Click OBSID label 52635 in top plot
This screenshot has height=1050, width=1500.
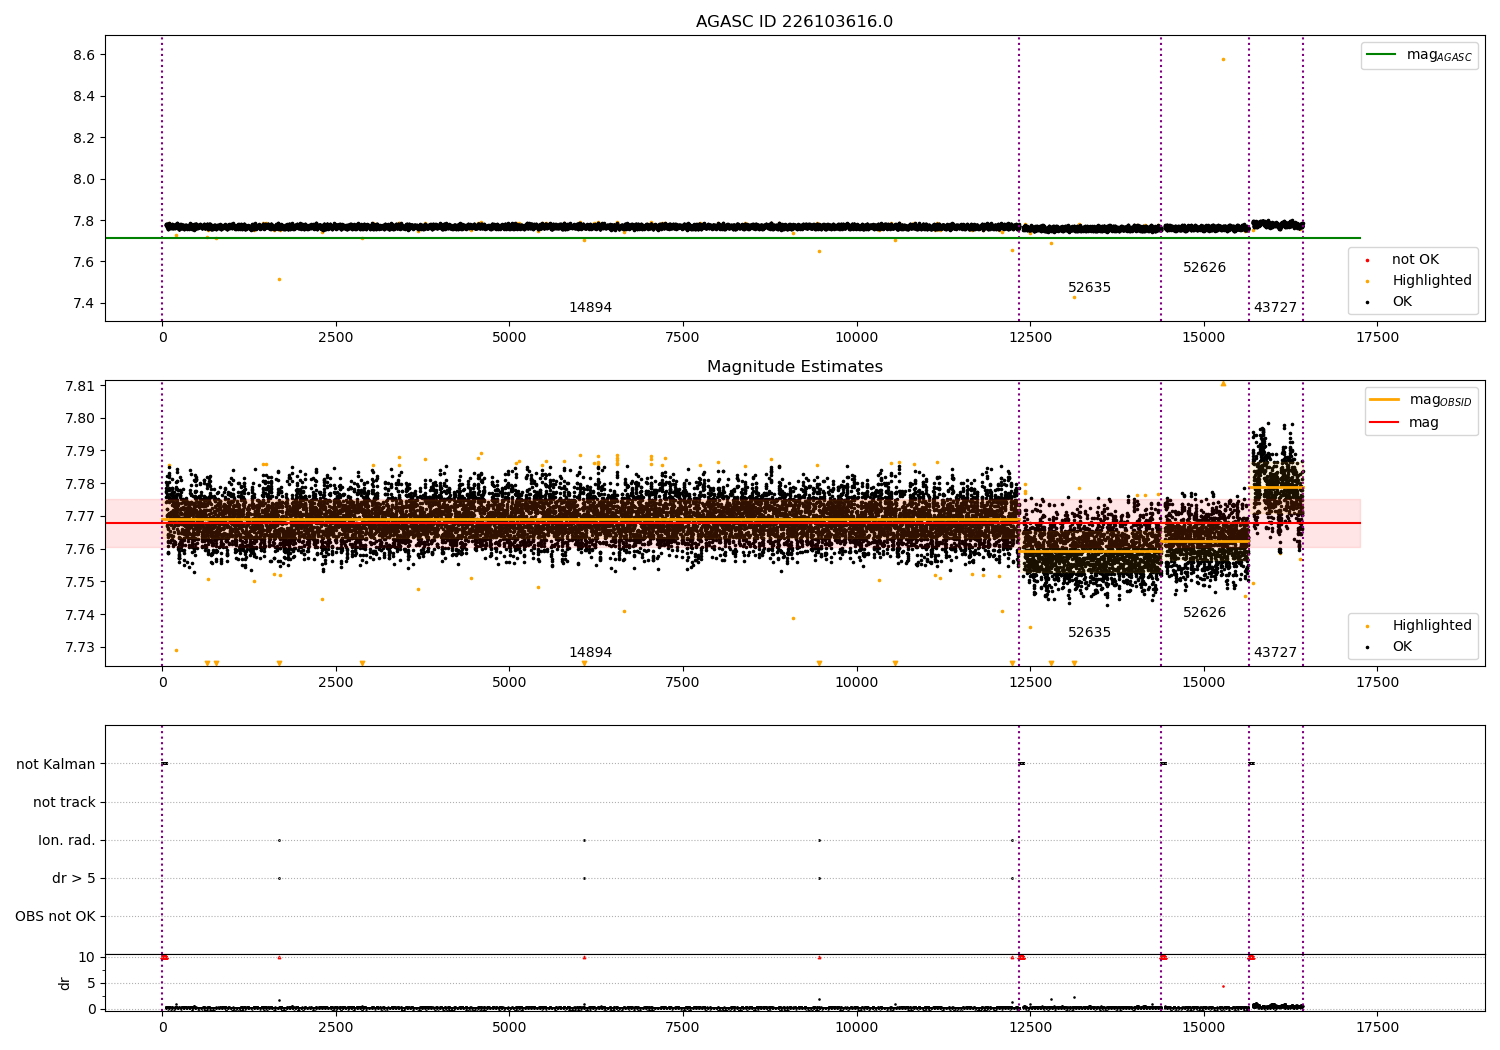(1089, 288)
